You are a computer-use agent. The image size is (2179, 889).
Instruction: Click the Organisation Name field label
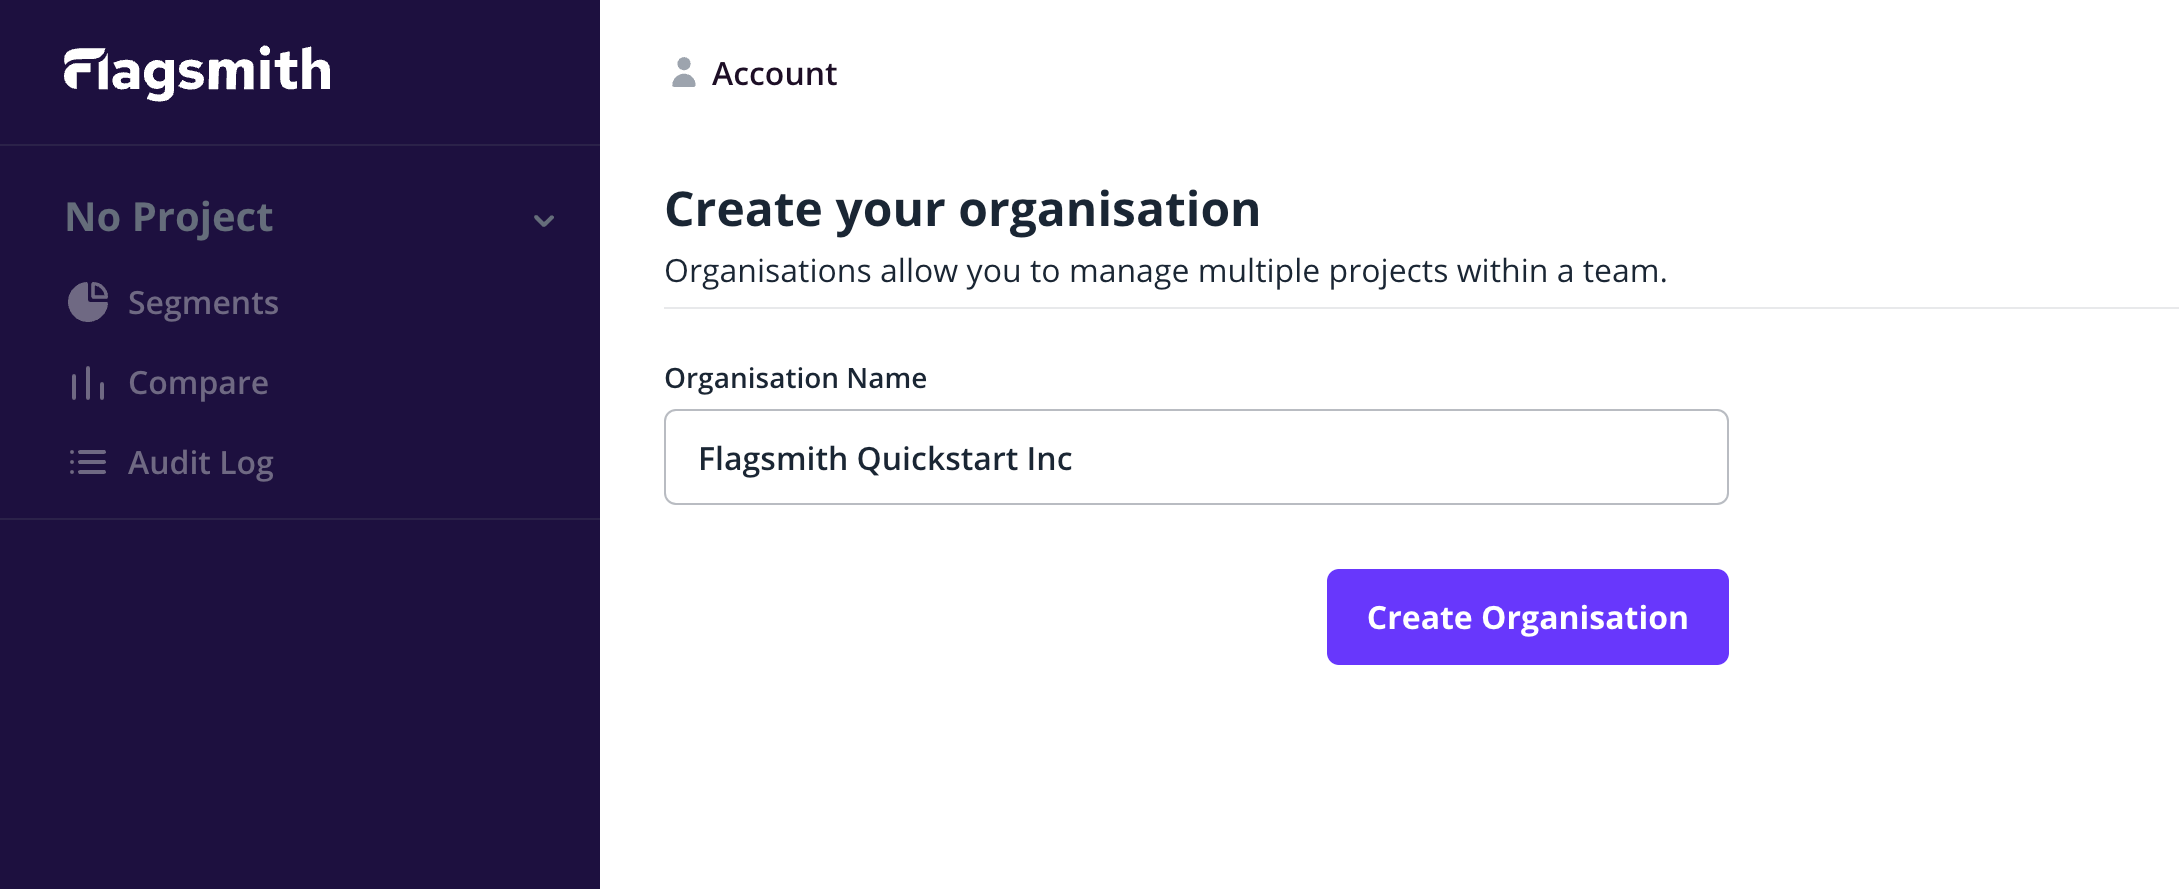point(795,378)
